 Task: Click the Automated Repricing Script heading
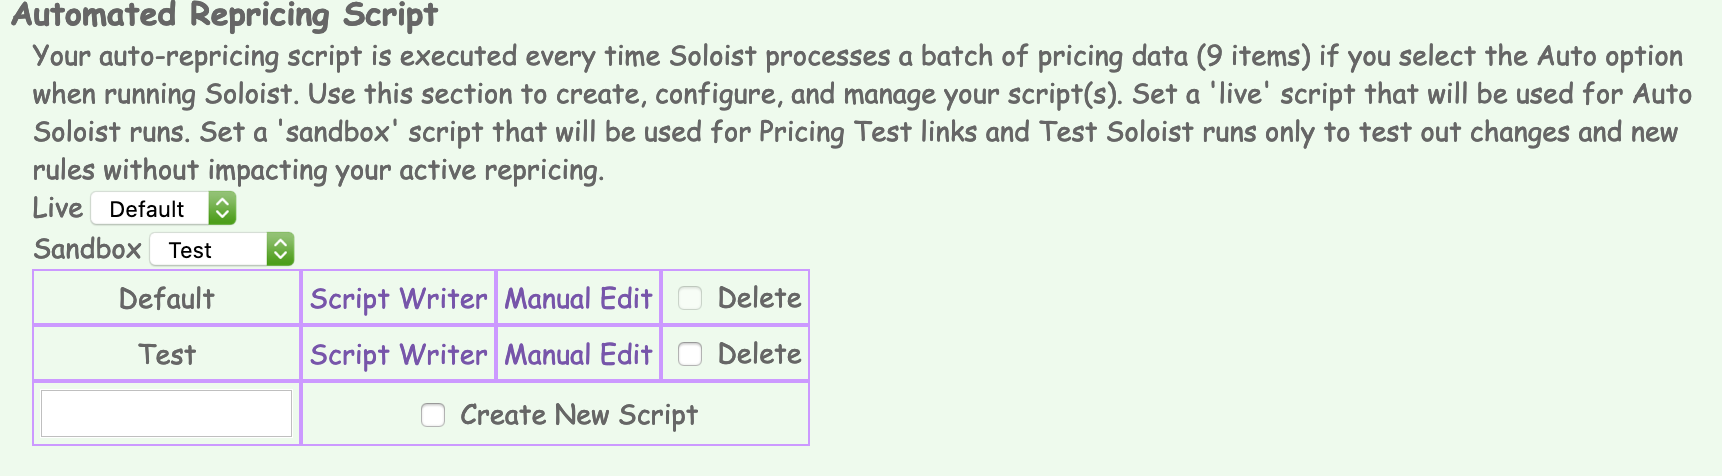point(225,16)
